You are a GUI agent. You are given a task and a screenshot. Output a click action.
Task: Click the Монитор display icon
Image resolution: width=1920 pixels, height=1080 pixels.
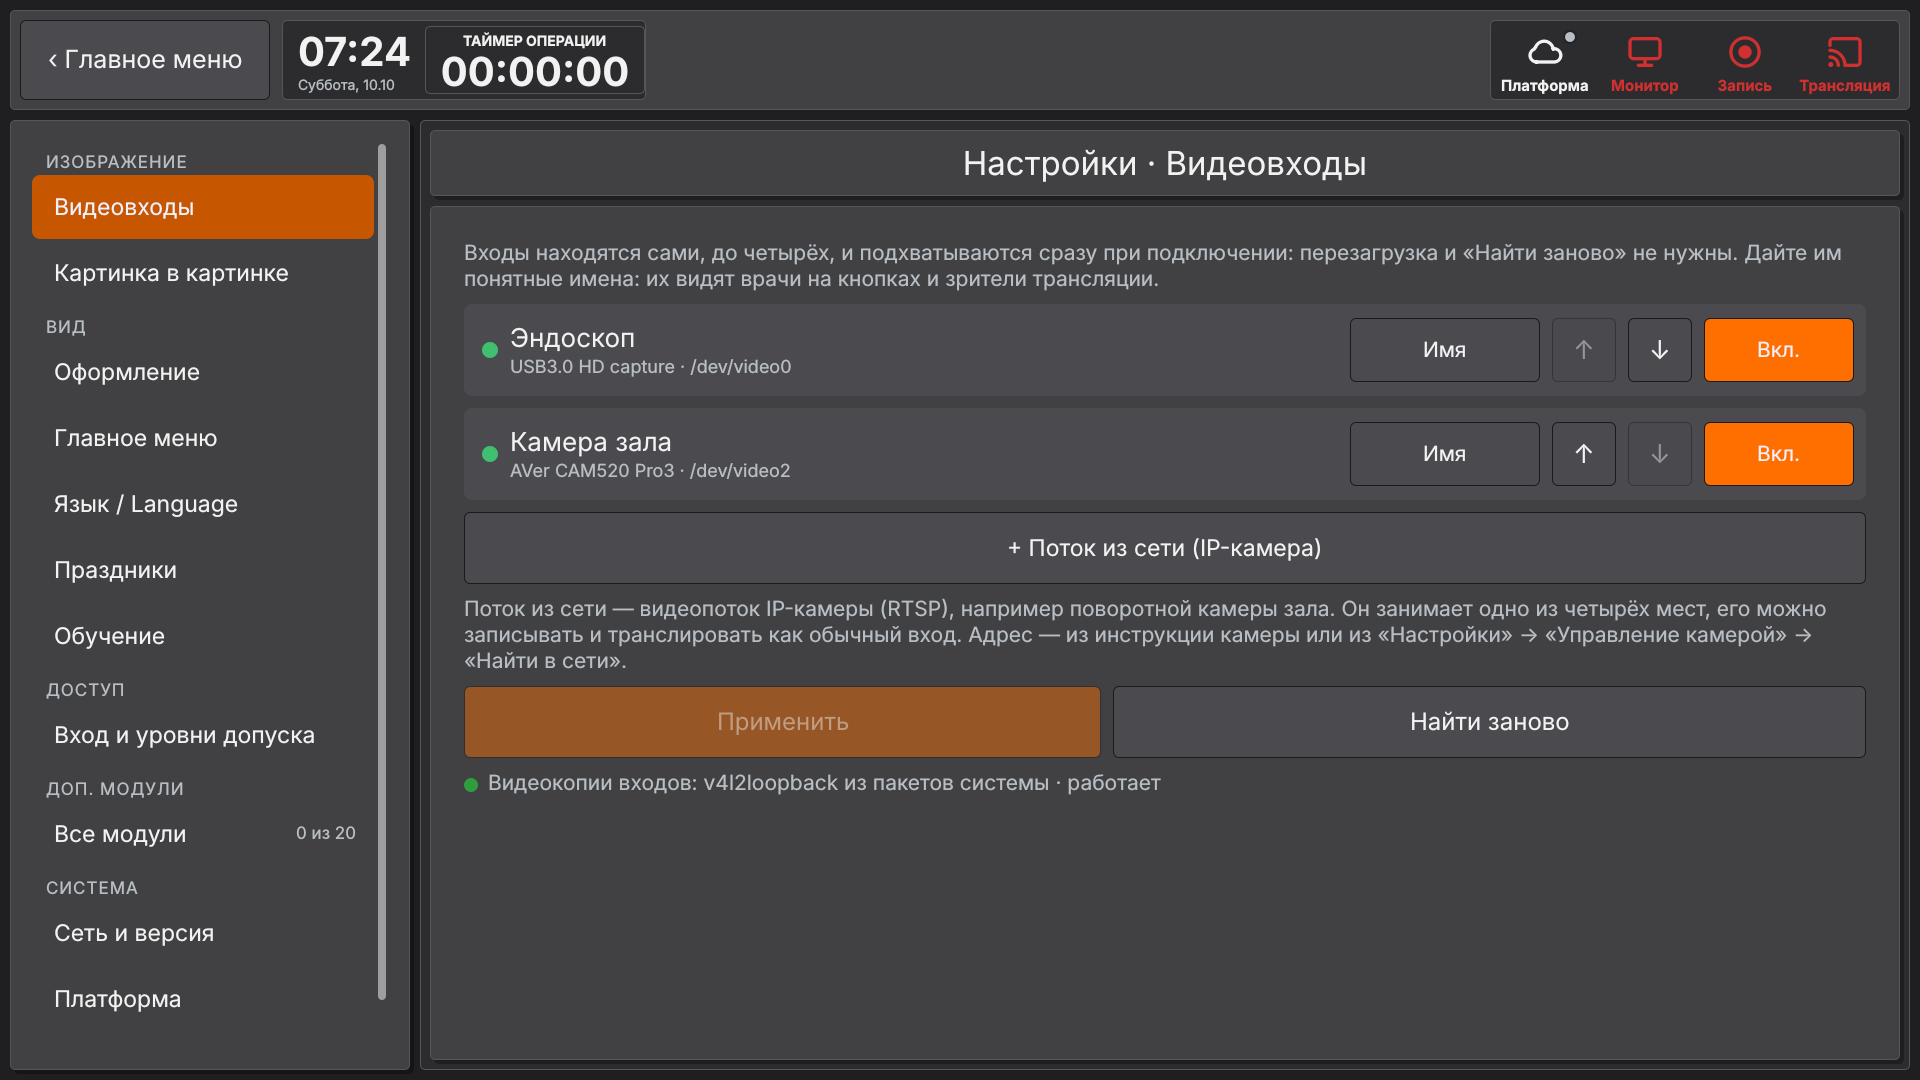click(x=1644, y=61)
